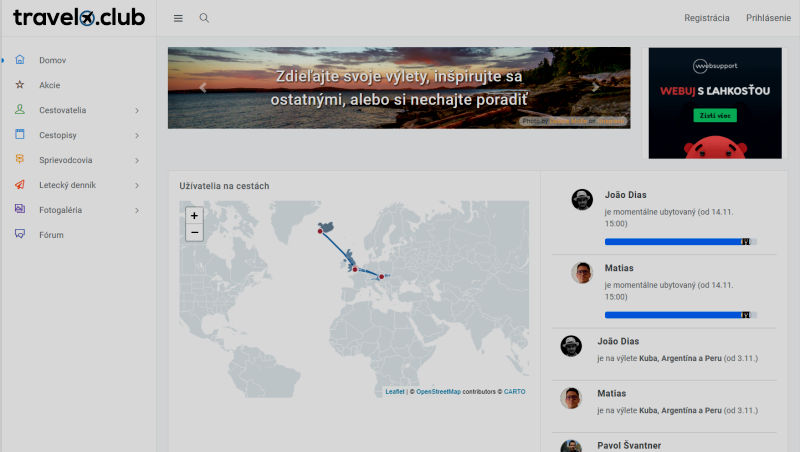Viewport: 800px width, 452px height.
Task: Open the search magnifier icon
Action: click(x=204, y=18)
